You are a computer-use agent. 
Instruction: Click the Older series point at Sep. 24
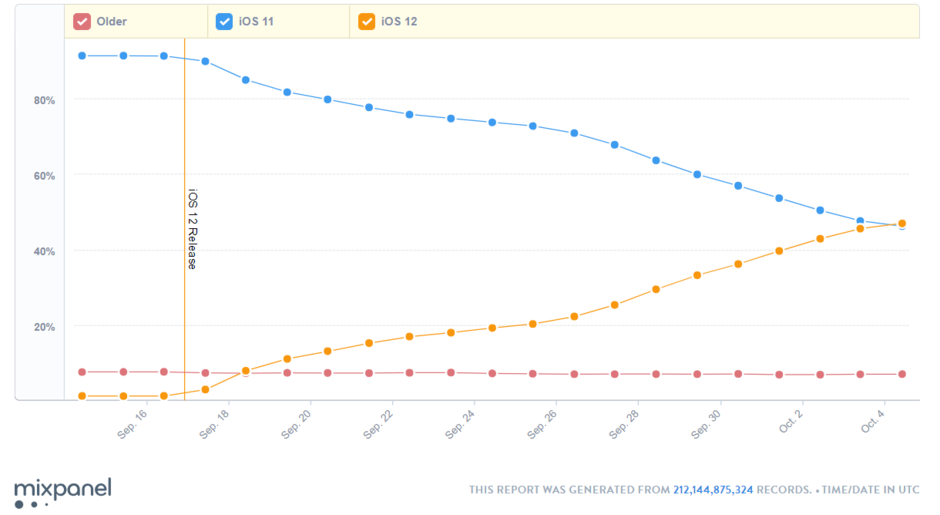pos(492,374)
